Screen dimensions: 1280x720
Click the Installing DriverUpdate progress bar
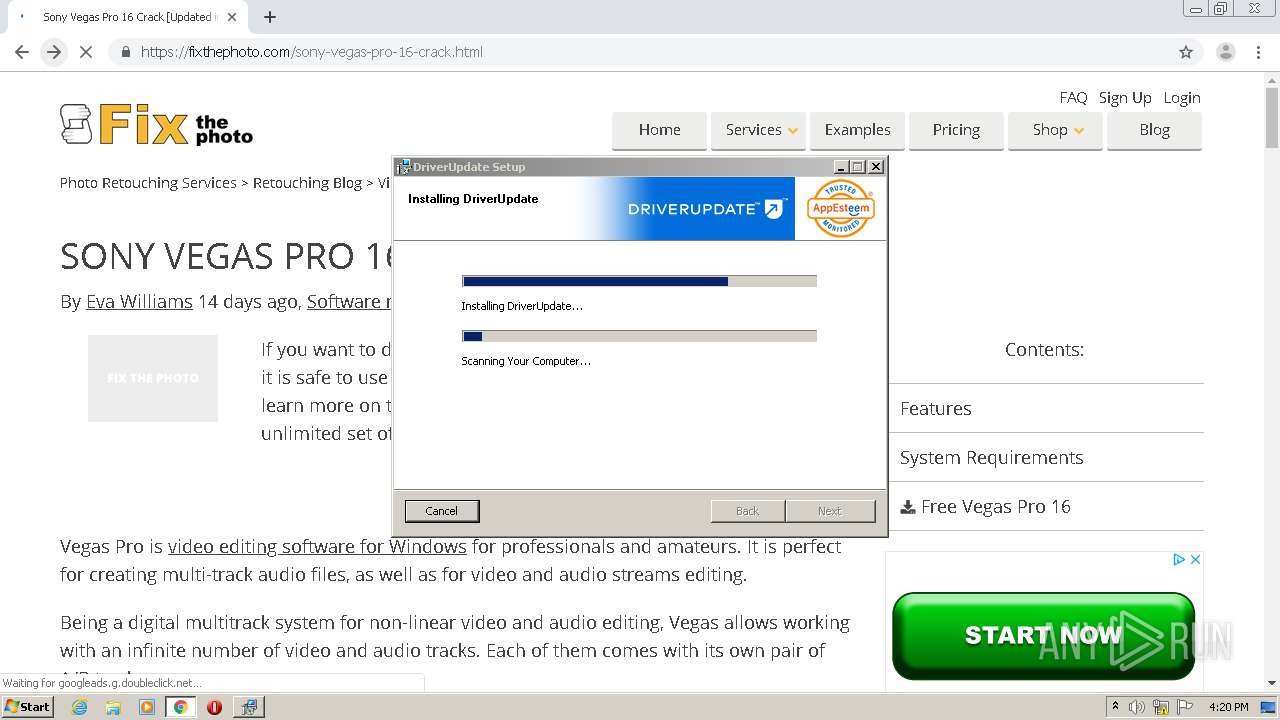click(639, 281)
